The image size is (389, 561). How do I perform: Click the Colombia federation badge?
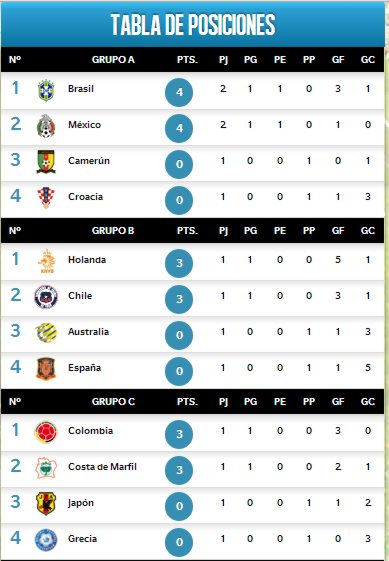46,432
